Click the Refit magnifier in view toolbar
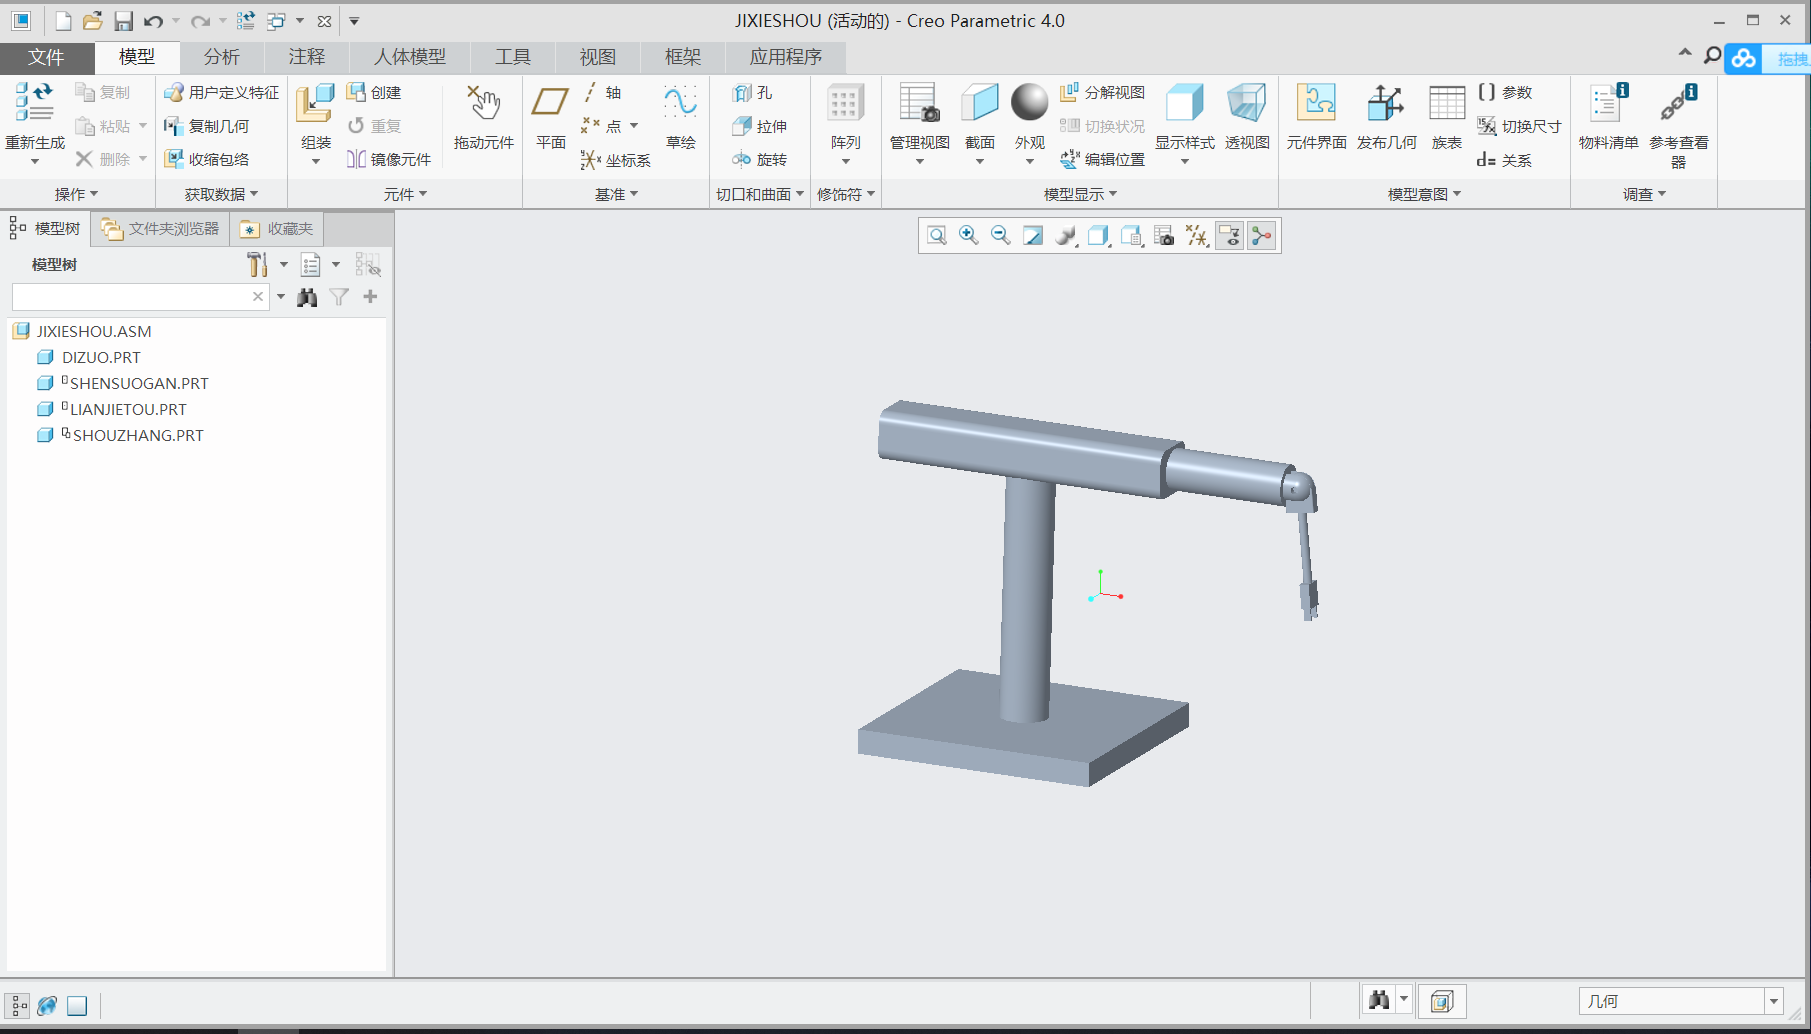This screenshot has height=1034, width=1811. coord(936,236)
